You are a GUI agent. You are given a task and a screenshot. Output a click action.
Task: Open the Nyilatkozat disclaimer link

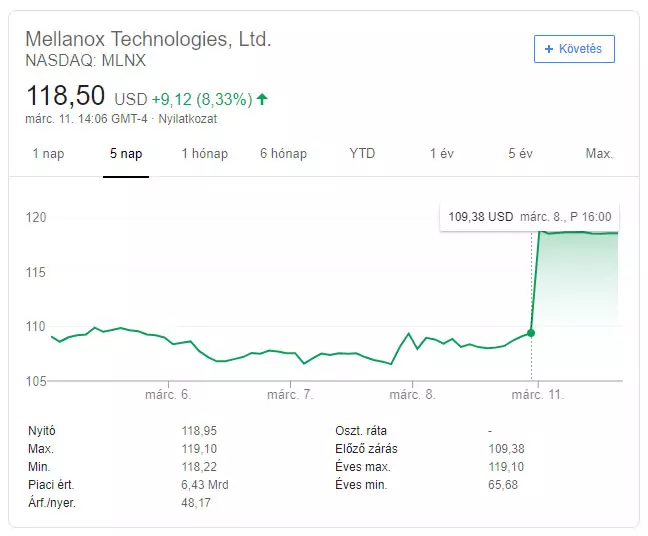[x=188, y=119]
